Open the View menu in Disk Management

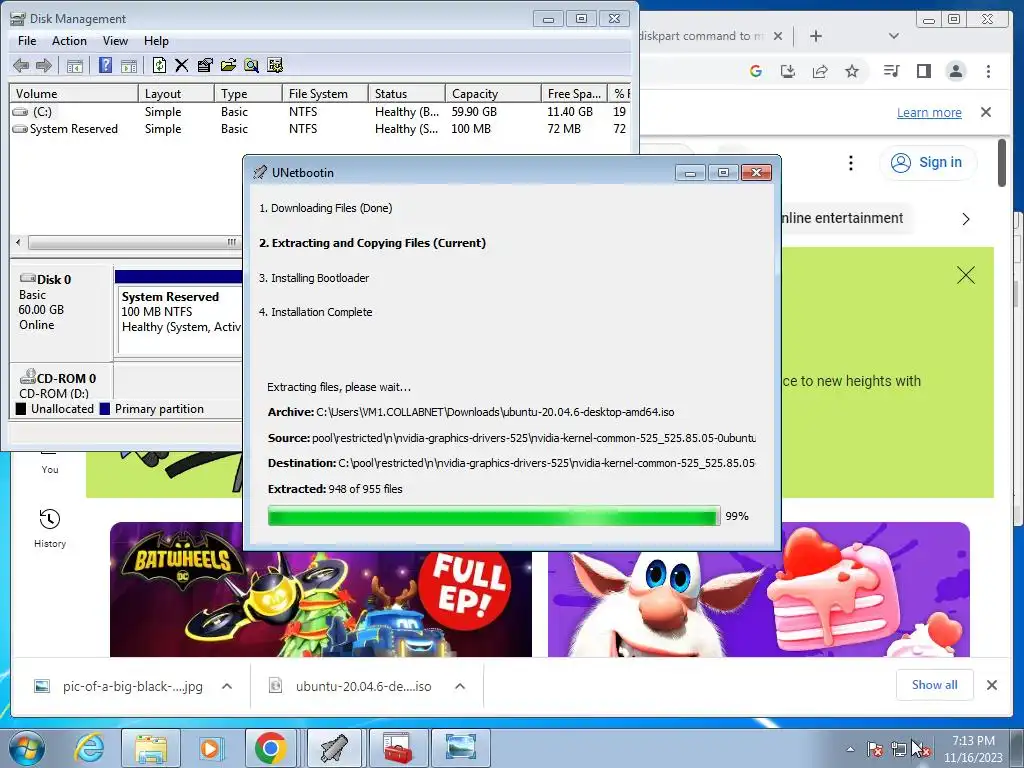pyautogui.click(x=115, y=40)
